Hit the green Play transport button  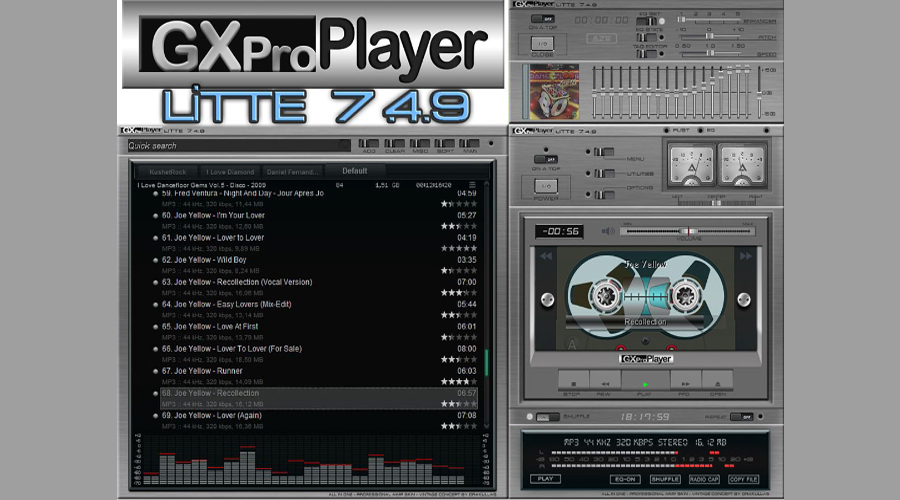coord(645,380)
